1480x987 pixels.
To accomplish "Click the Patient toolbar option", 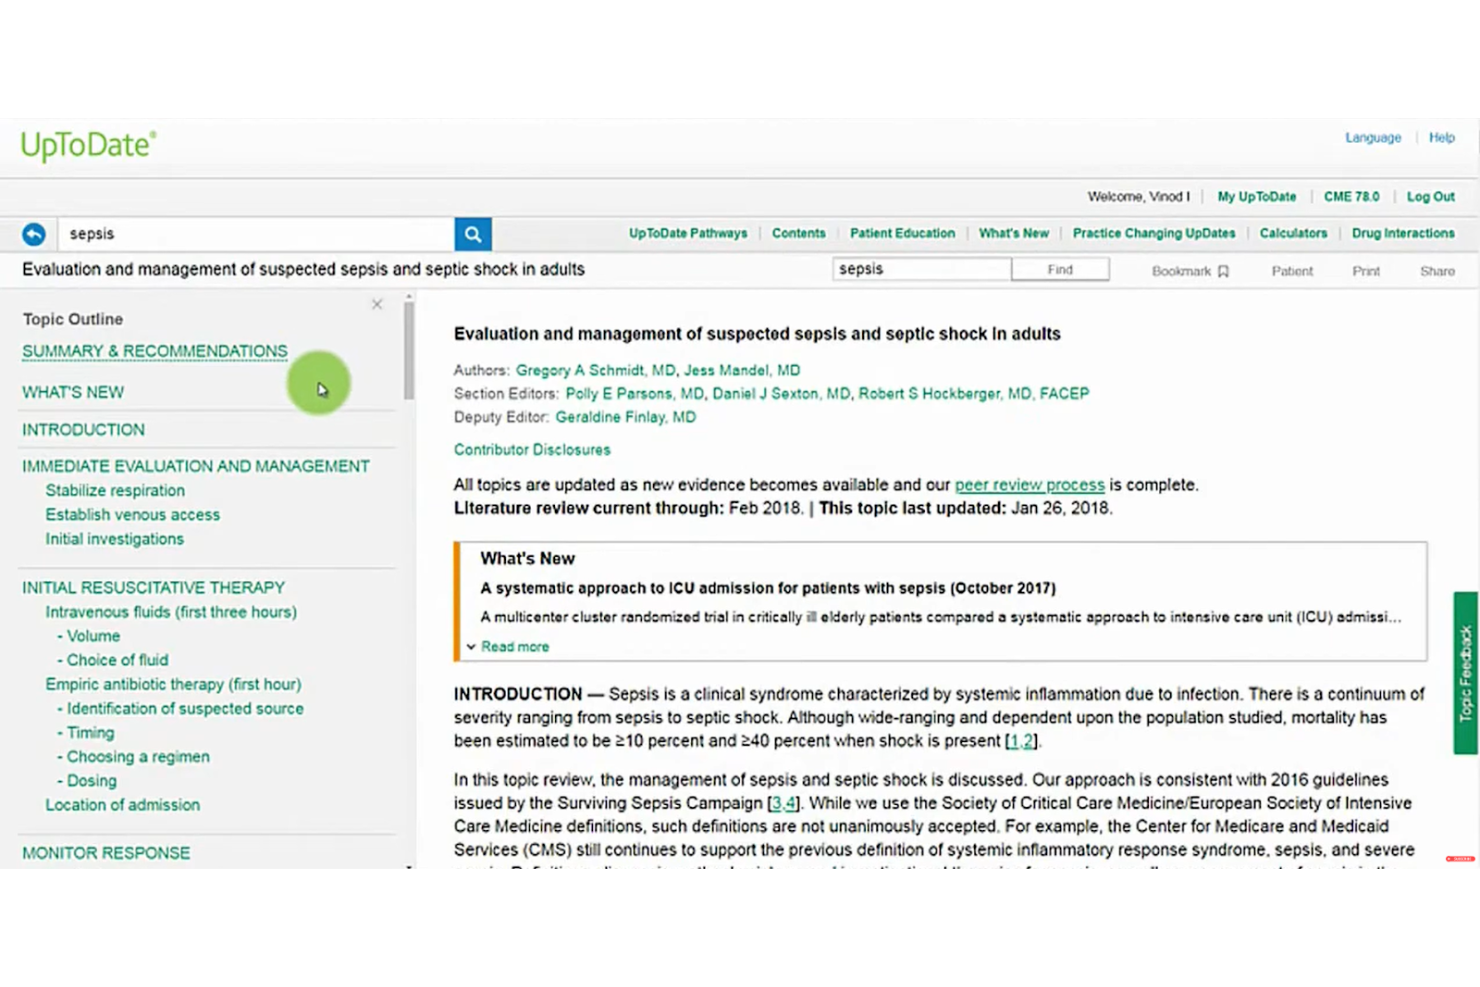I will tap(1292, 271).
